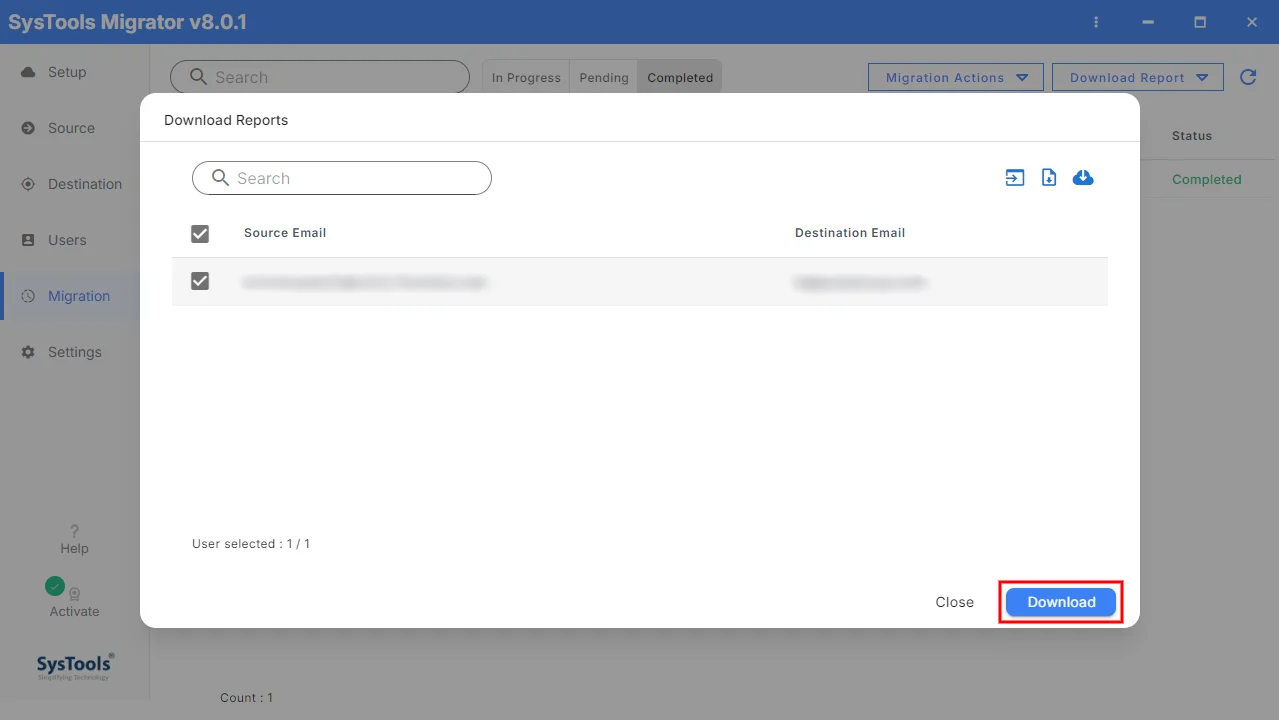This screenshot has width=1279, height=720.
Task: Toggle the select-all checkbox in header
Action: coord(200,233)
